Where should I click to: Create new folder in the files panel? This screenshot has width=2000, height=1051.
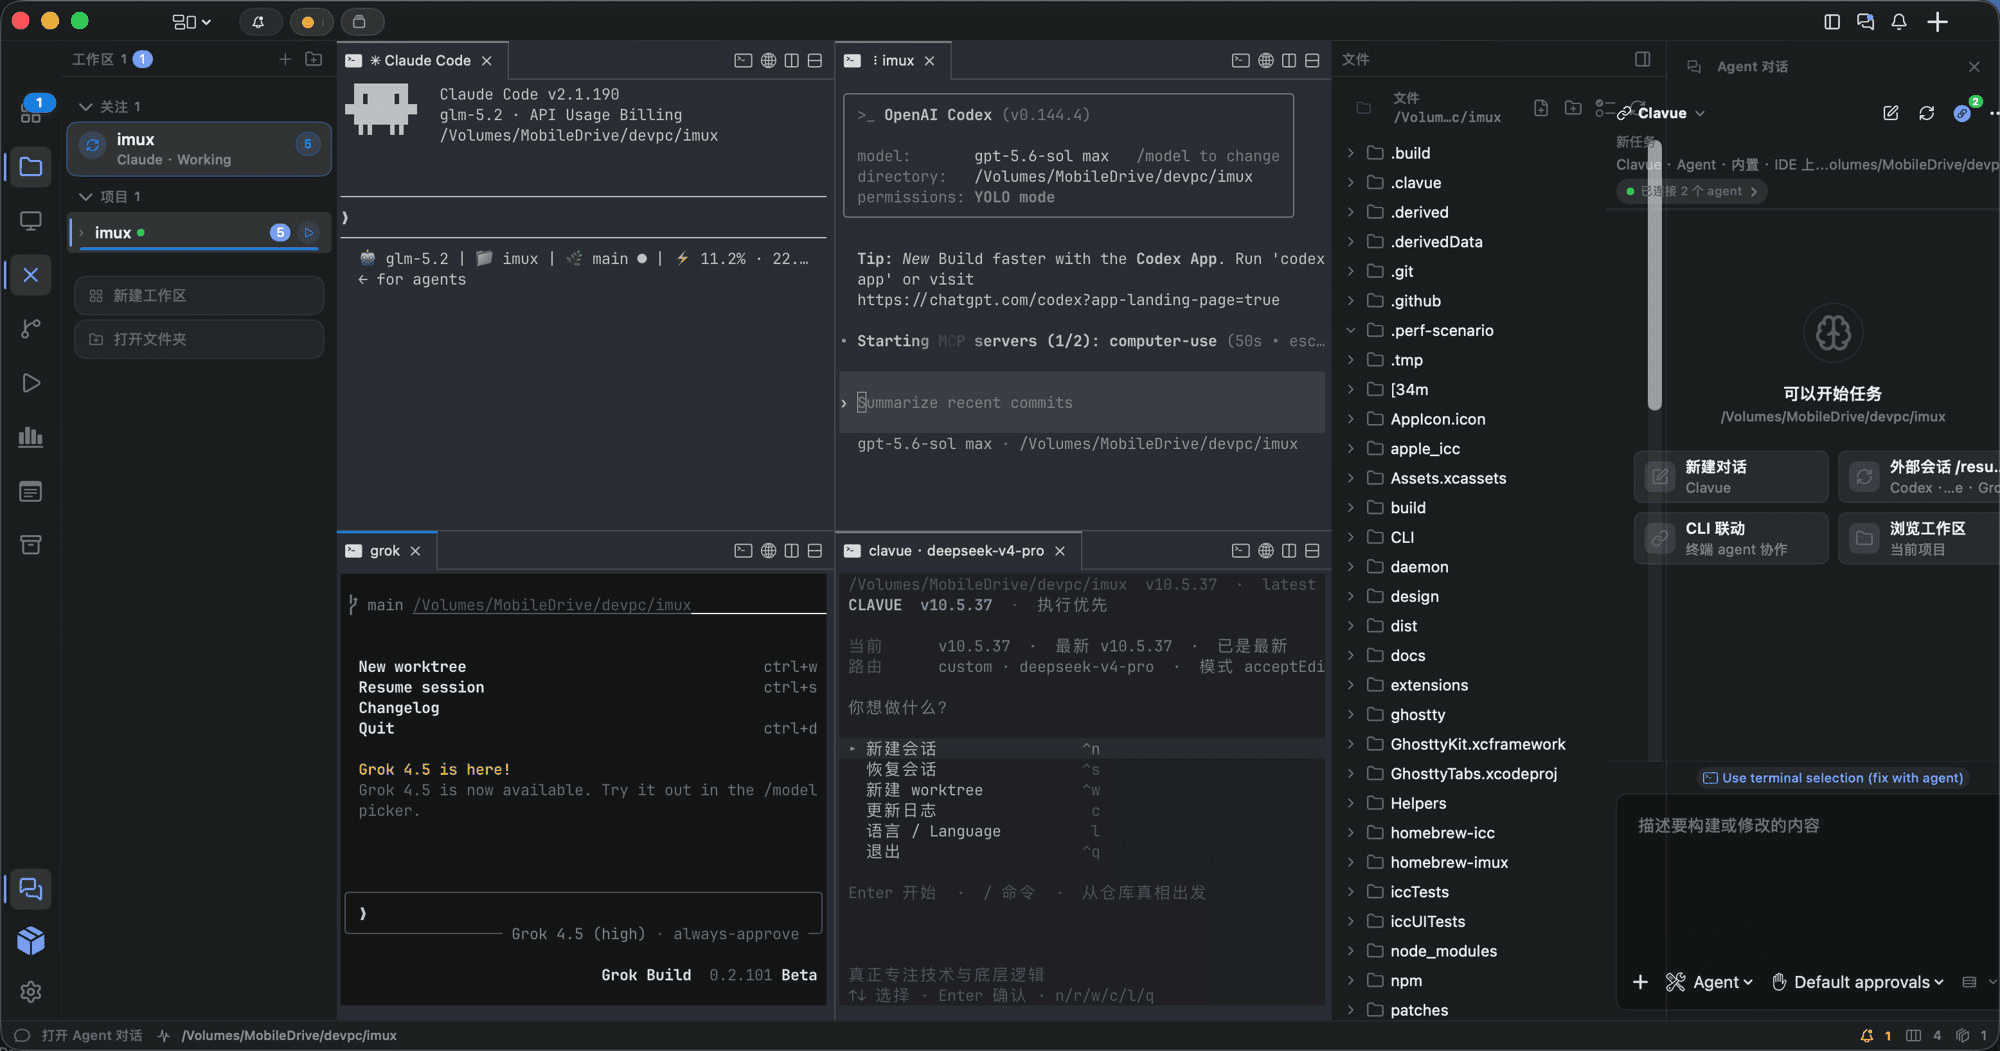pyautogui.click(x=1573, y=108)
